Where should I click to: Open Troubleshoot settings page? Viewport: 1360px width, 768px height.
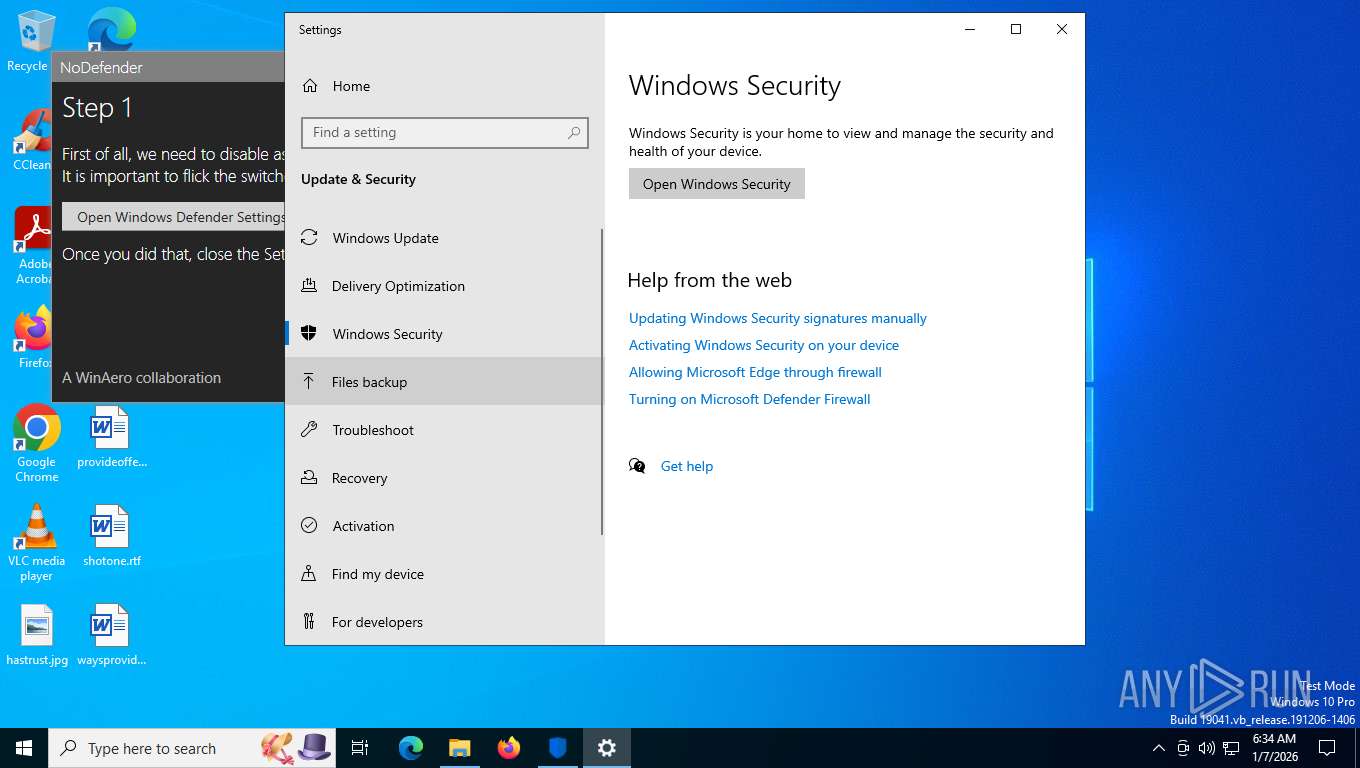tap(444, 430)
